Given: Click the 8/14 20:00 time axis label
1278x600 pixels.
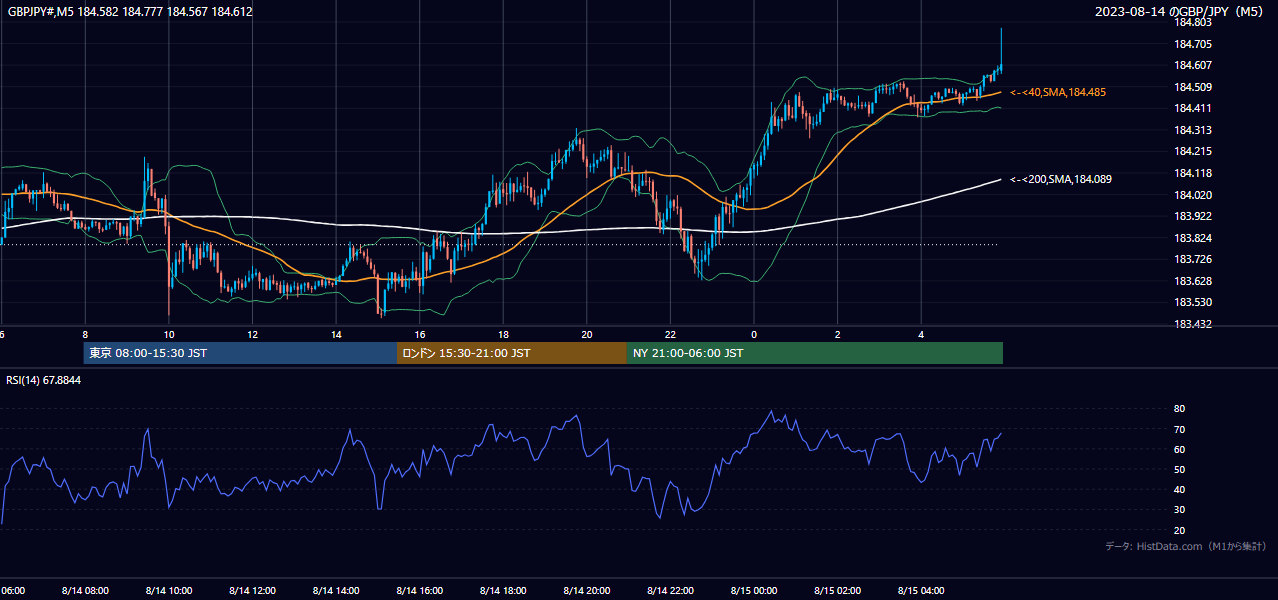Looking at the screenshot, I should [x=586, y=591].
